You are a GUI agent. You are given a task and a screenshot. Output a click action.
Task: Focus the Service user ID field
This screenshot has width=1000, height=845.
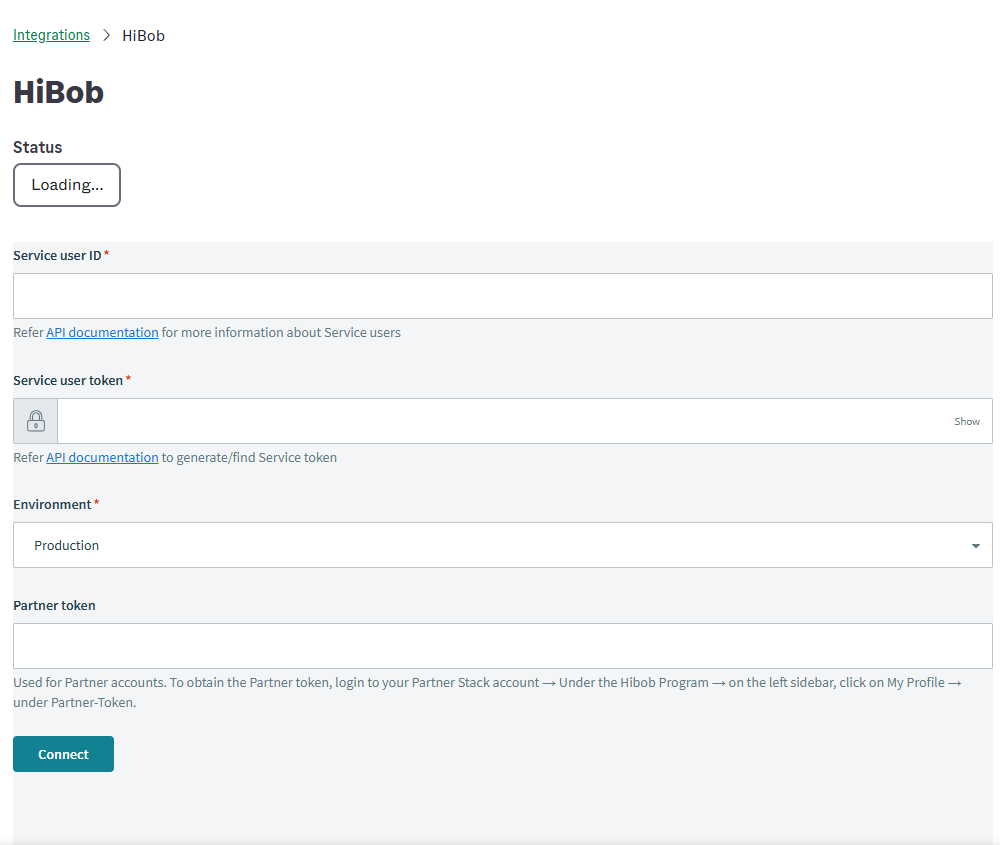tap(503, 296)
